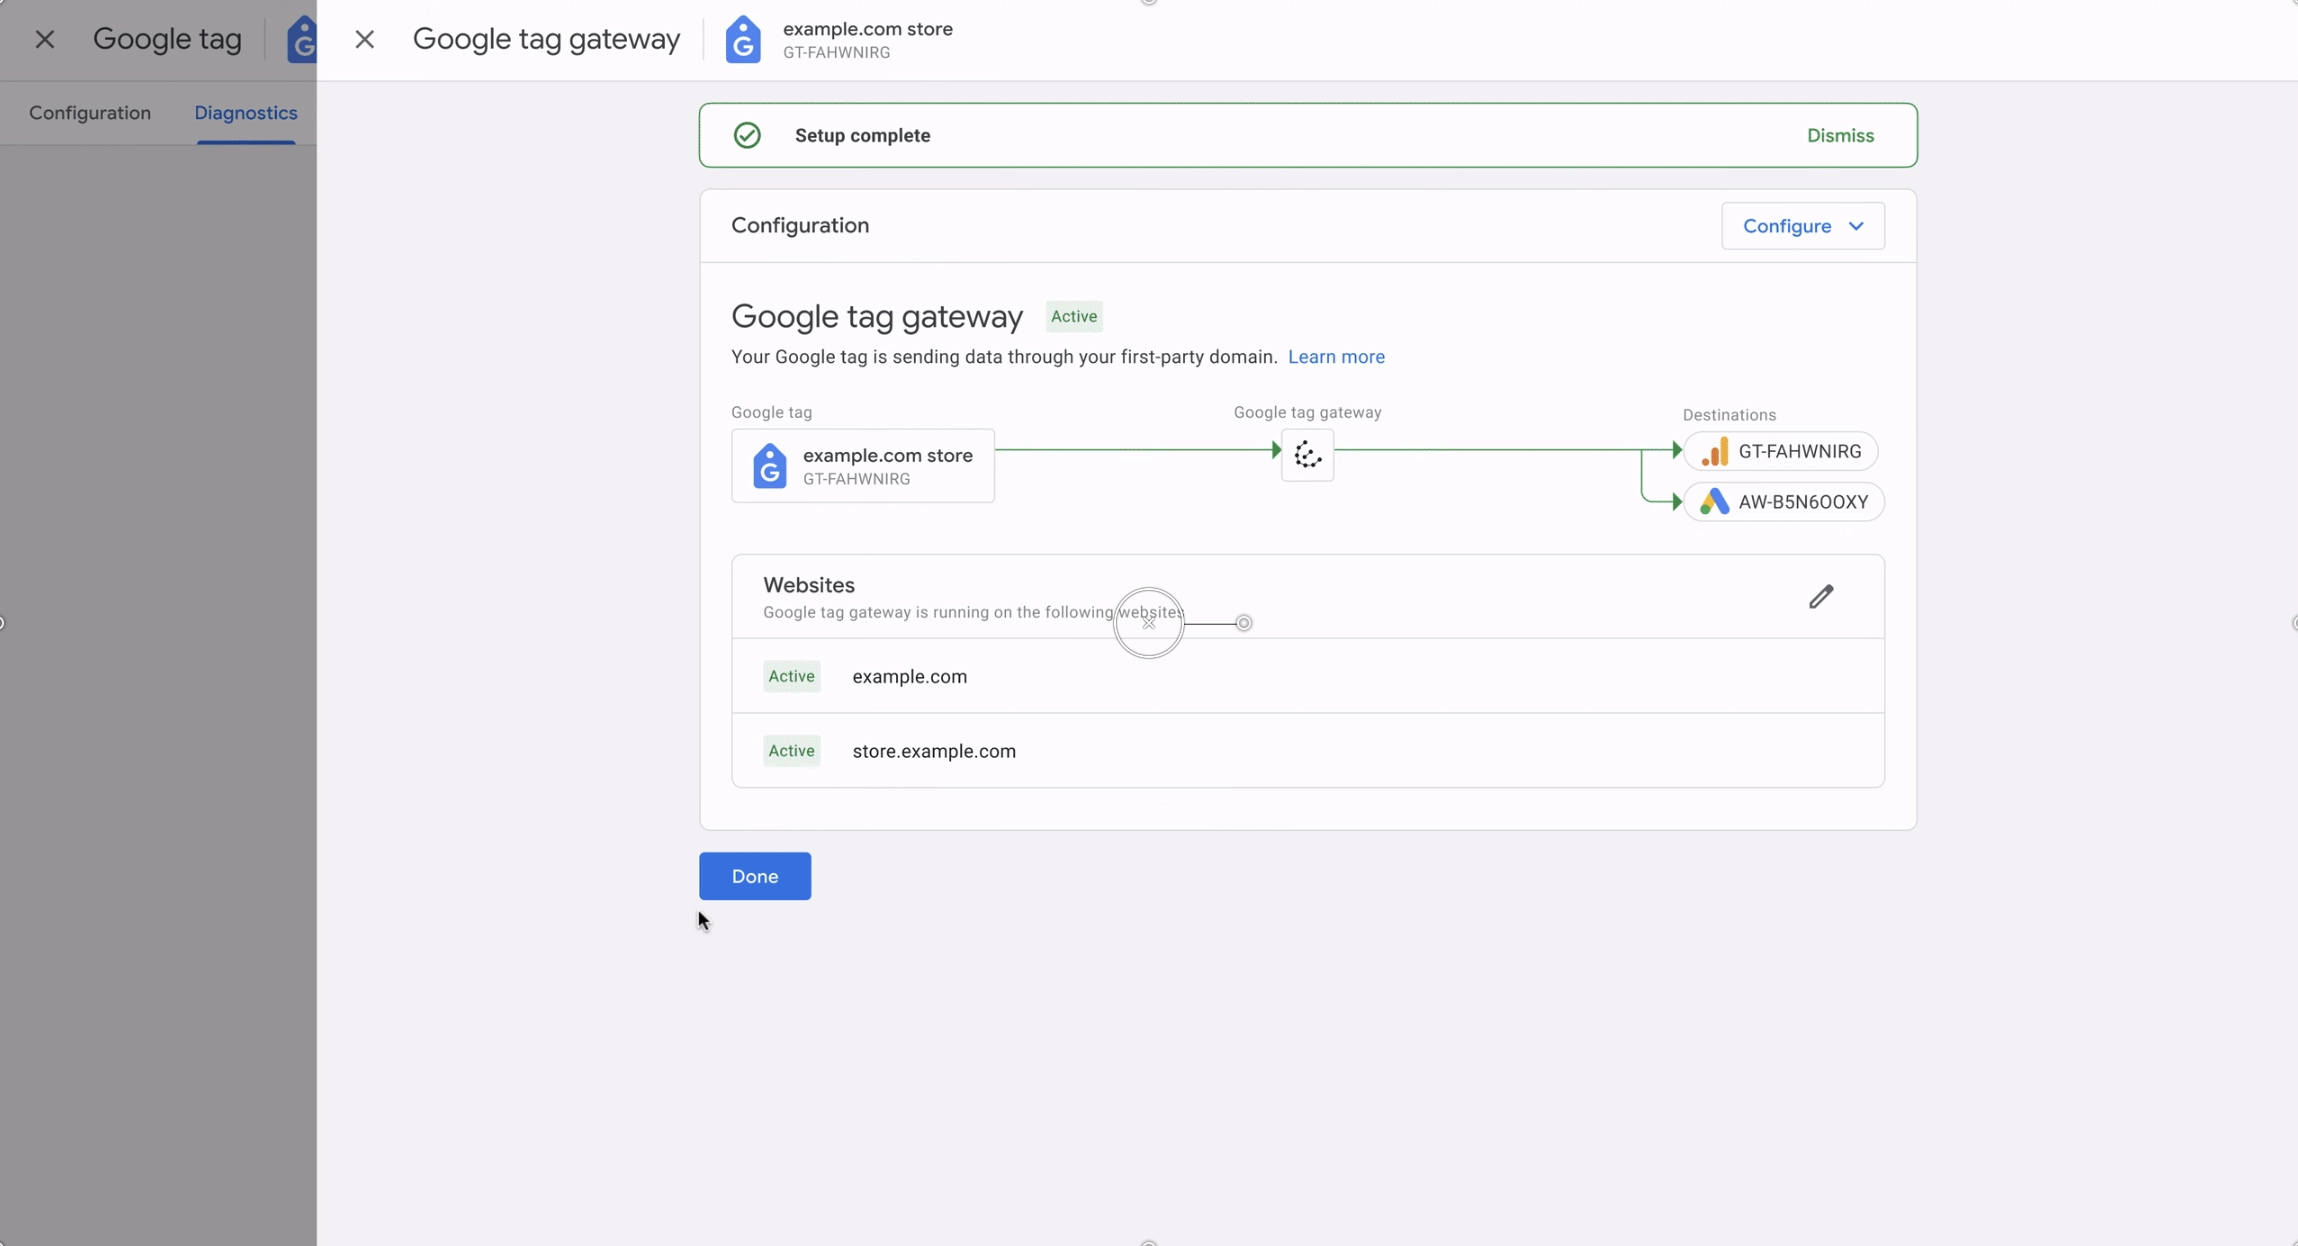Click the Active badge next to store.example.com
The width and height of the screenshot is (2298, 1246).
tap(791, 751)
